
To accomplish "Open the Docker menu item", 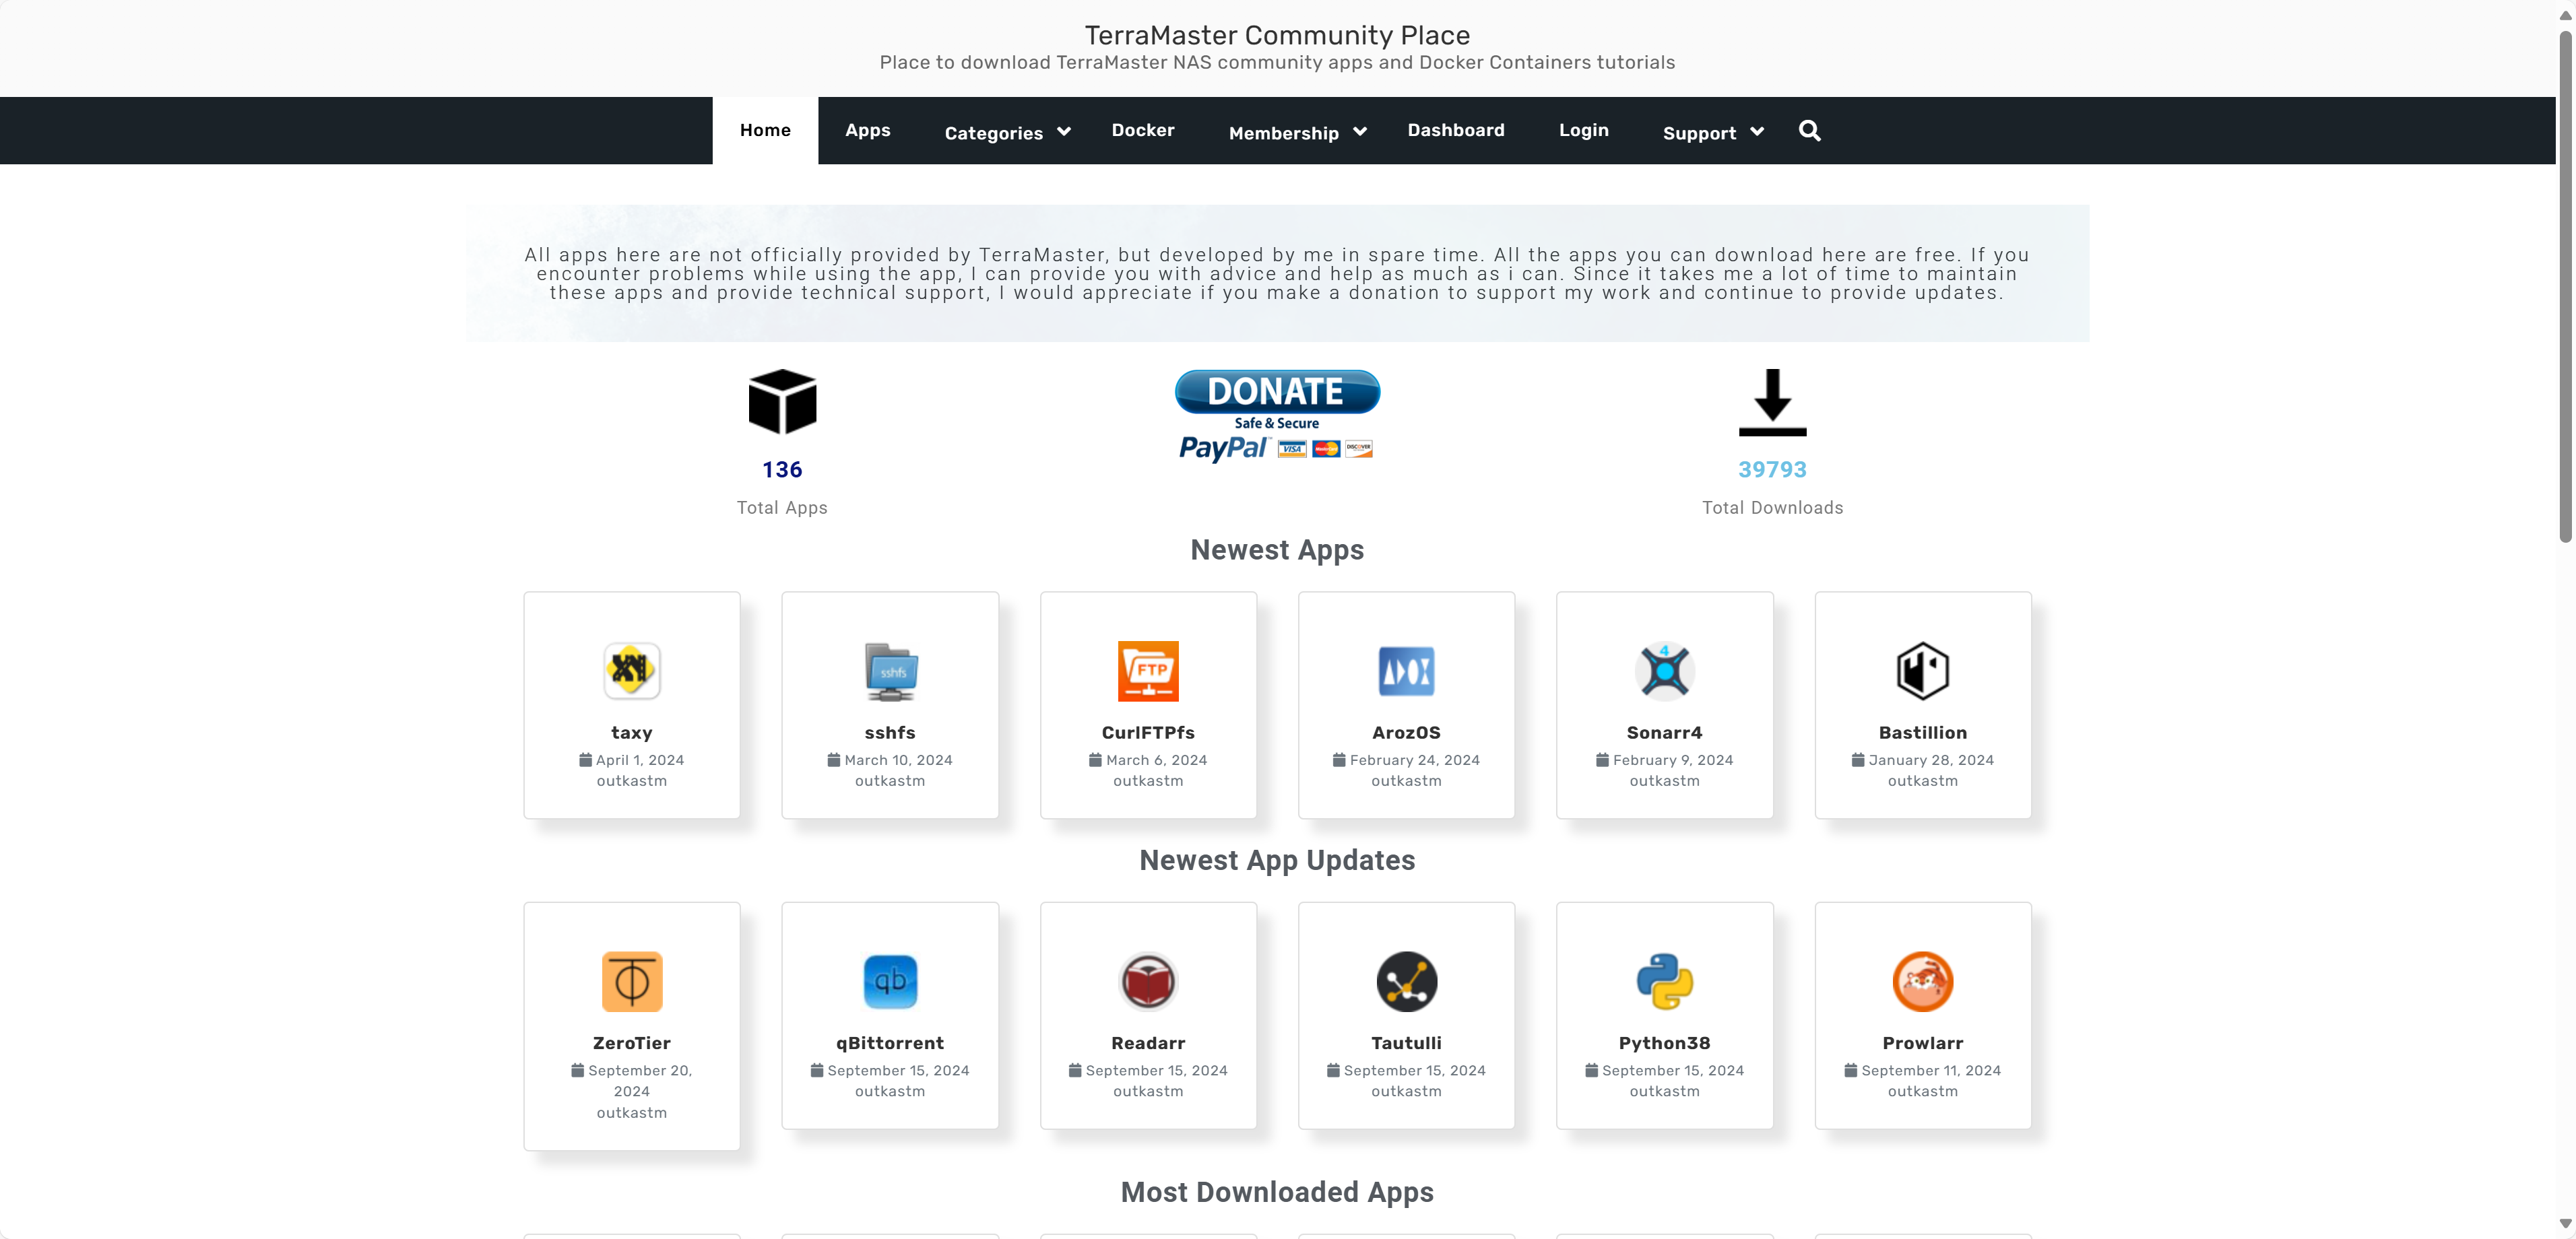I will point(1143,130).
